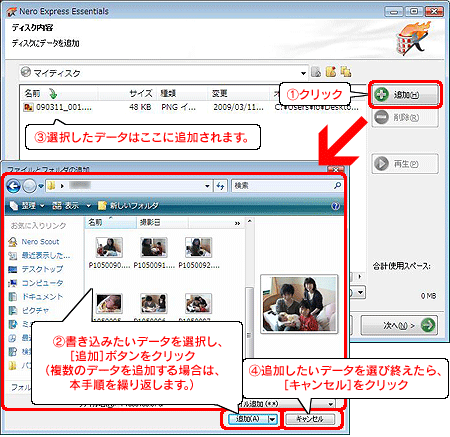Click file list vertical scrollbar up arrow
Screen dimensions: 450x437
click(249, 221)
